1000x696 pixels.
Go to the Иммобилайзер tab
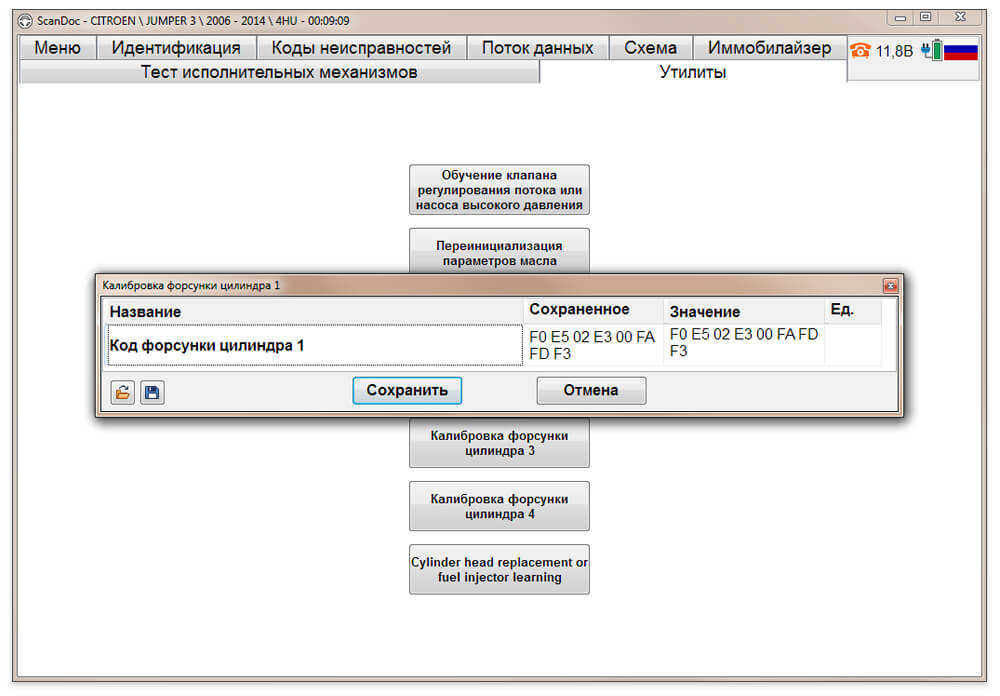[769, 48]
